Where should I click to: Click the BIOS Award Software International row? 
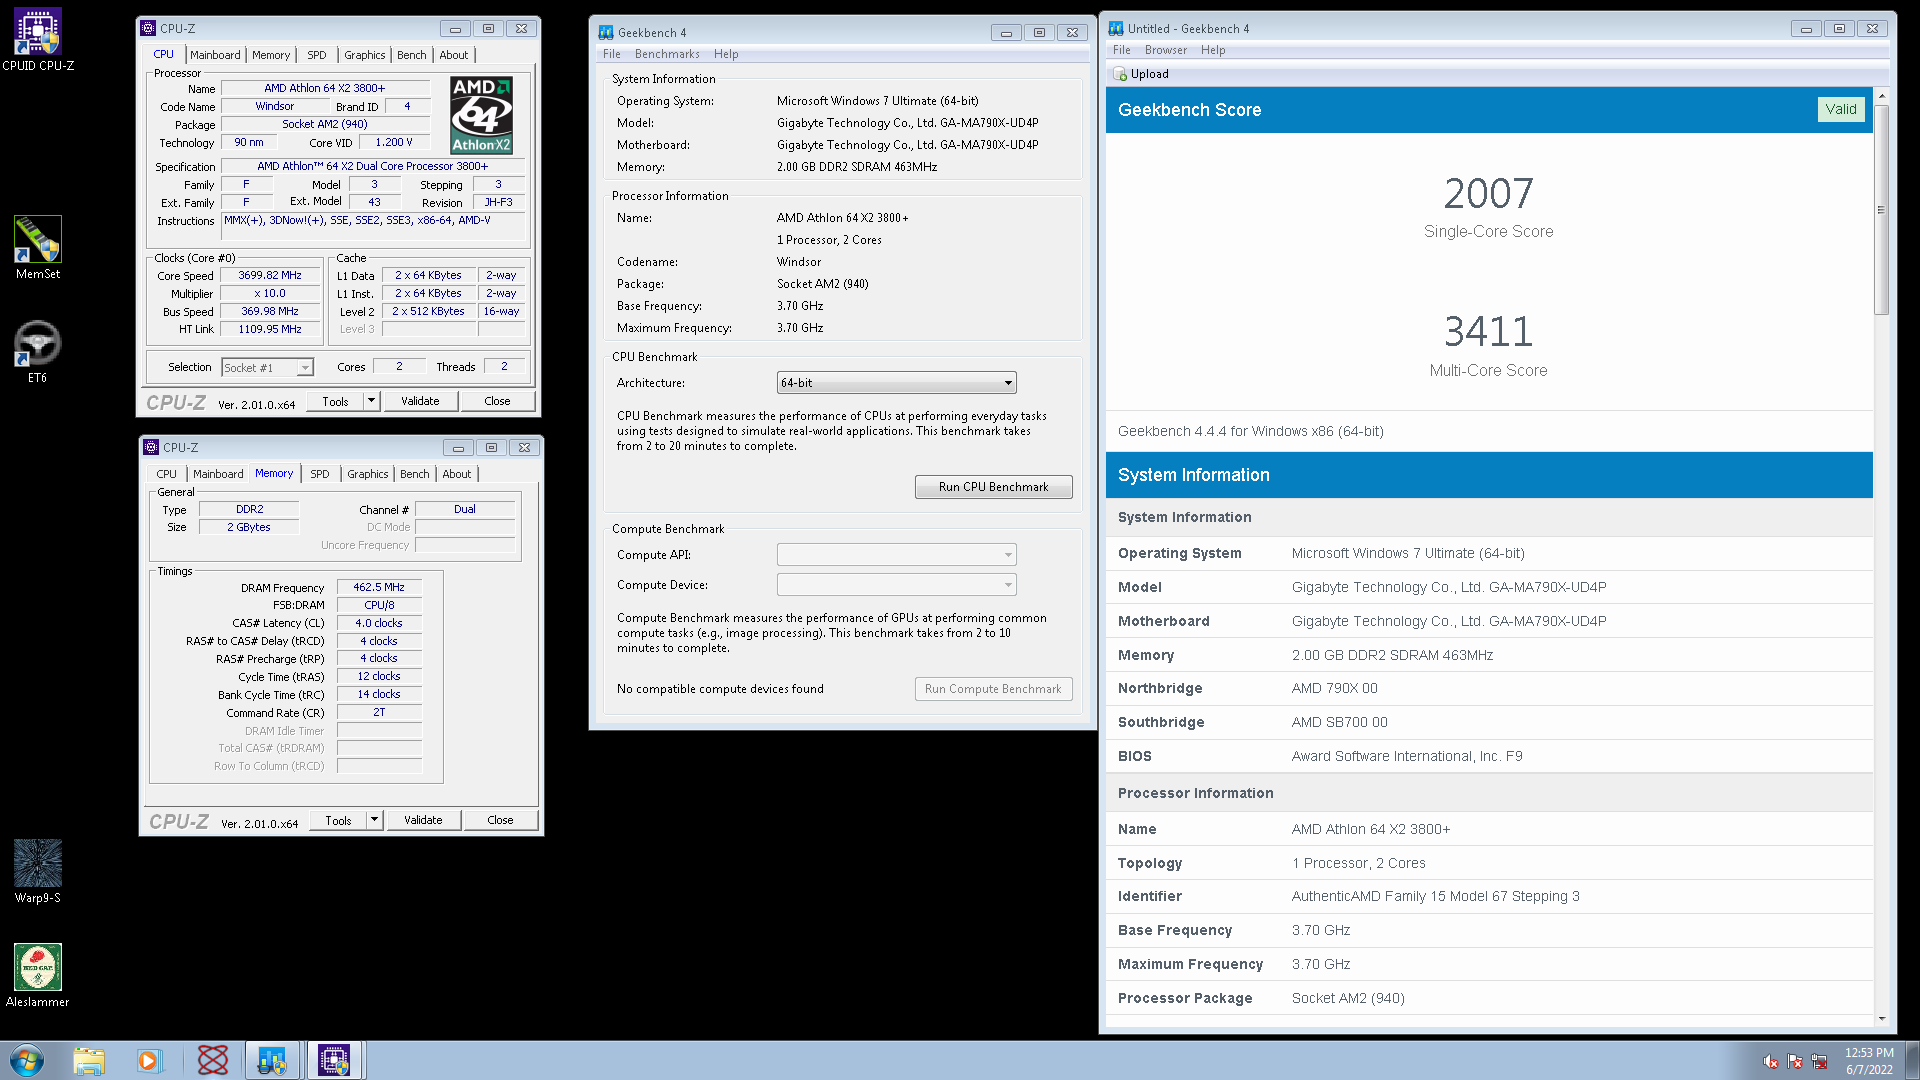1489,756
